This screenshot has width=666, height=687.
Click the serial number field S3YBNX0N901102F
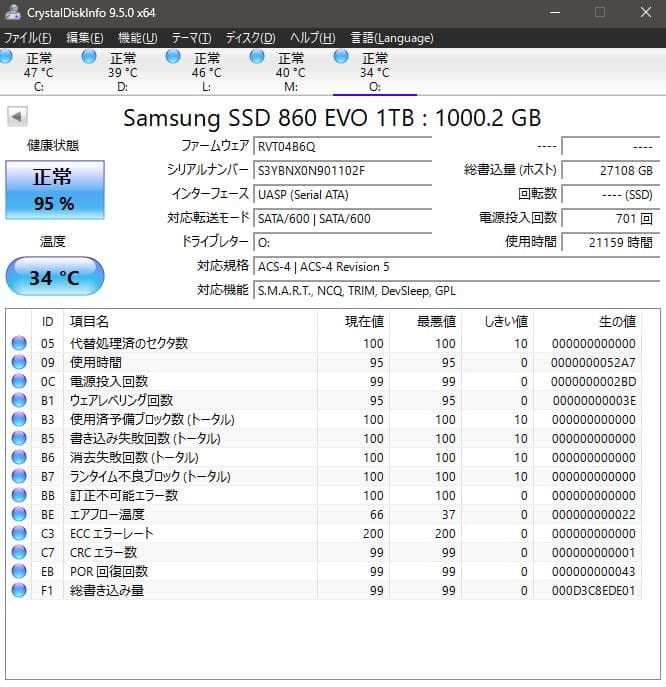[343, 170]
